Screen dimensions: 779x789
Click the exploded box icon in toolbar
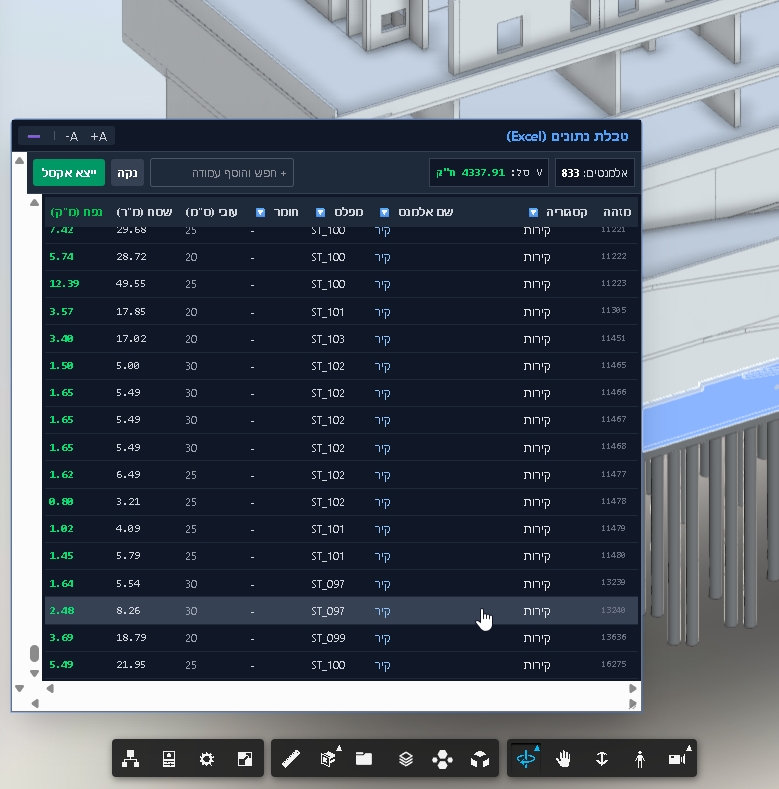pyautogui.click(x=480, y=759)
